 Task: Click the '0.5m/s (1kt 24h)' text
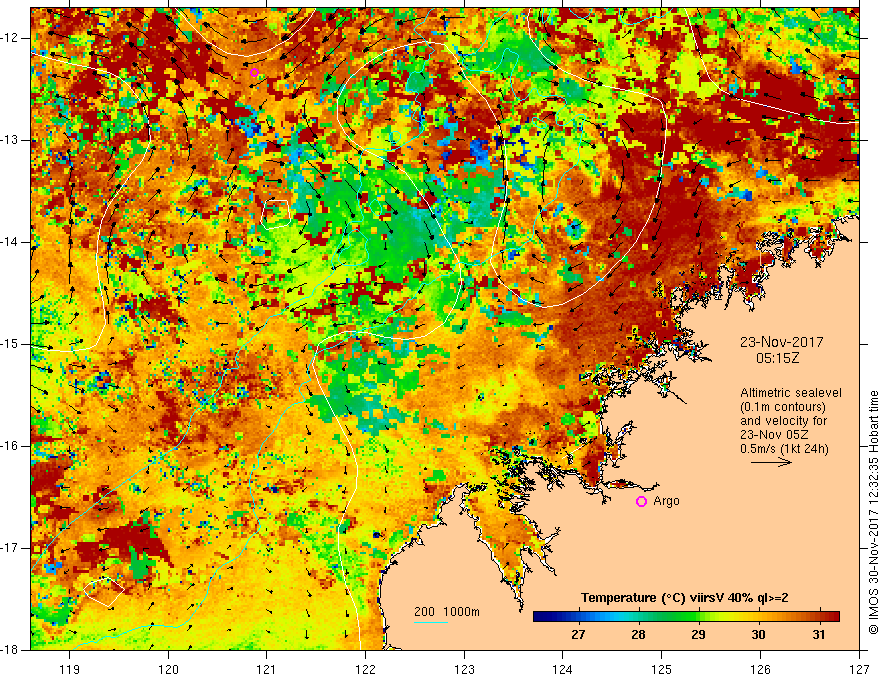coord(784,449)
